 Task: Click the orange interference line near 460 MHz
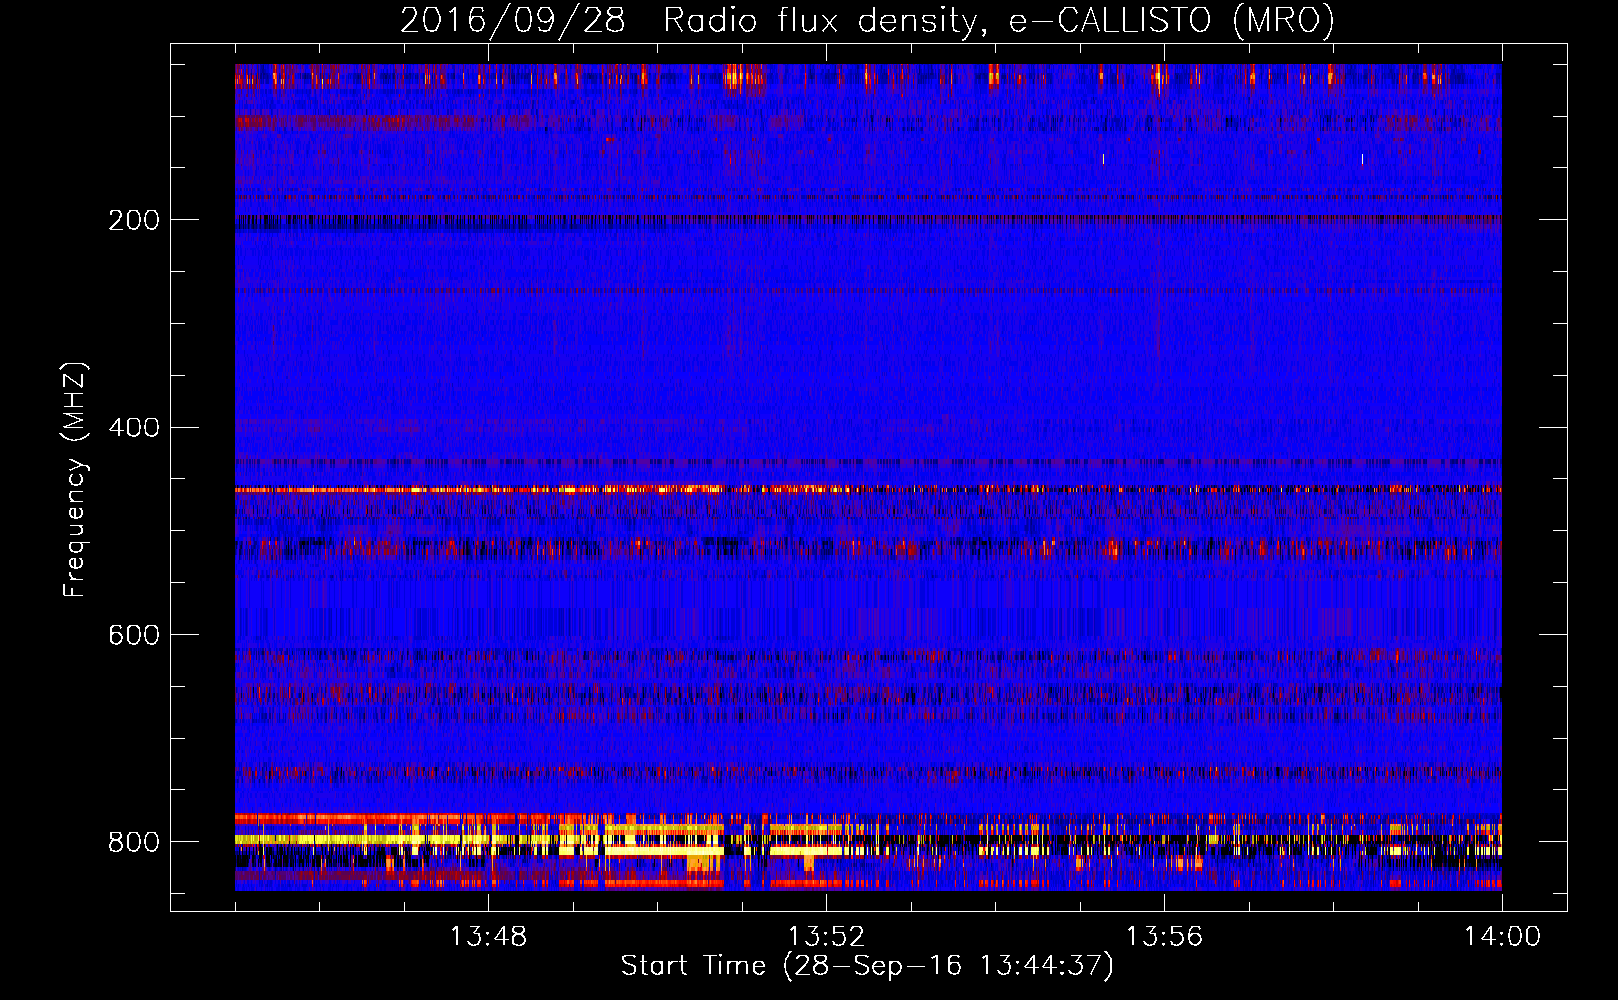868,489
